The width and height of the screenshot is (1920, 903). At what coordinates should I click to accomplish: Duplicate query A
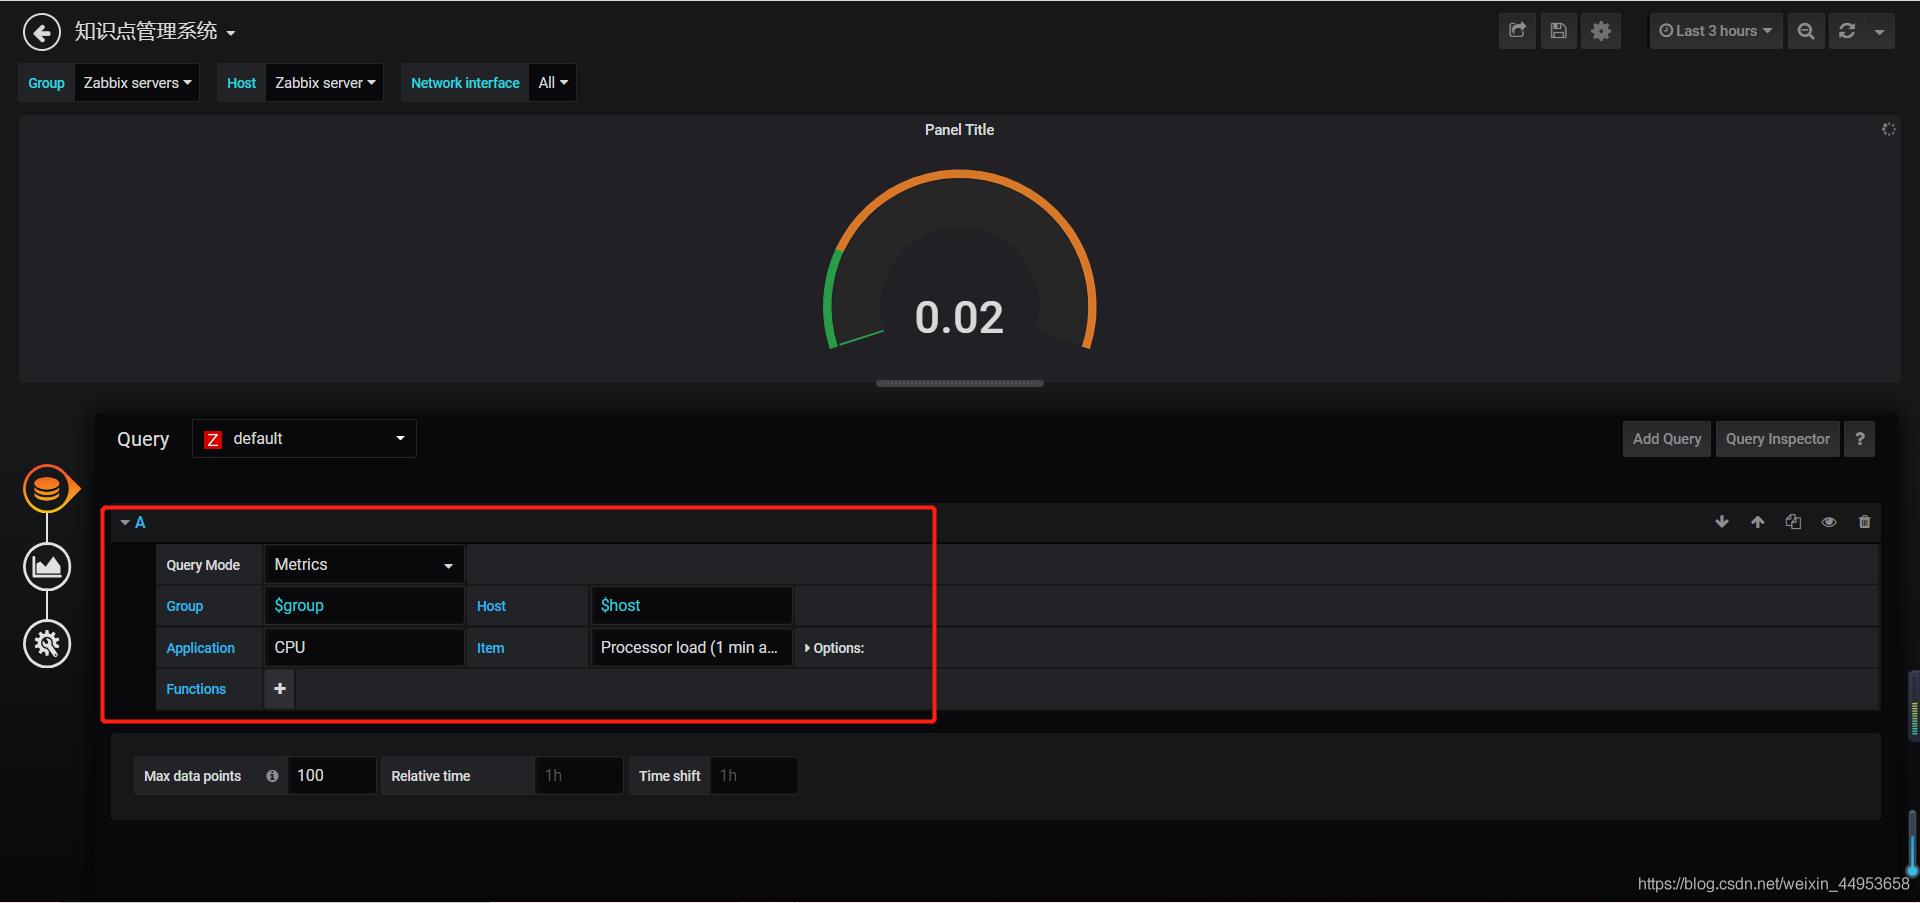(x=1793, y=522)
